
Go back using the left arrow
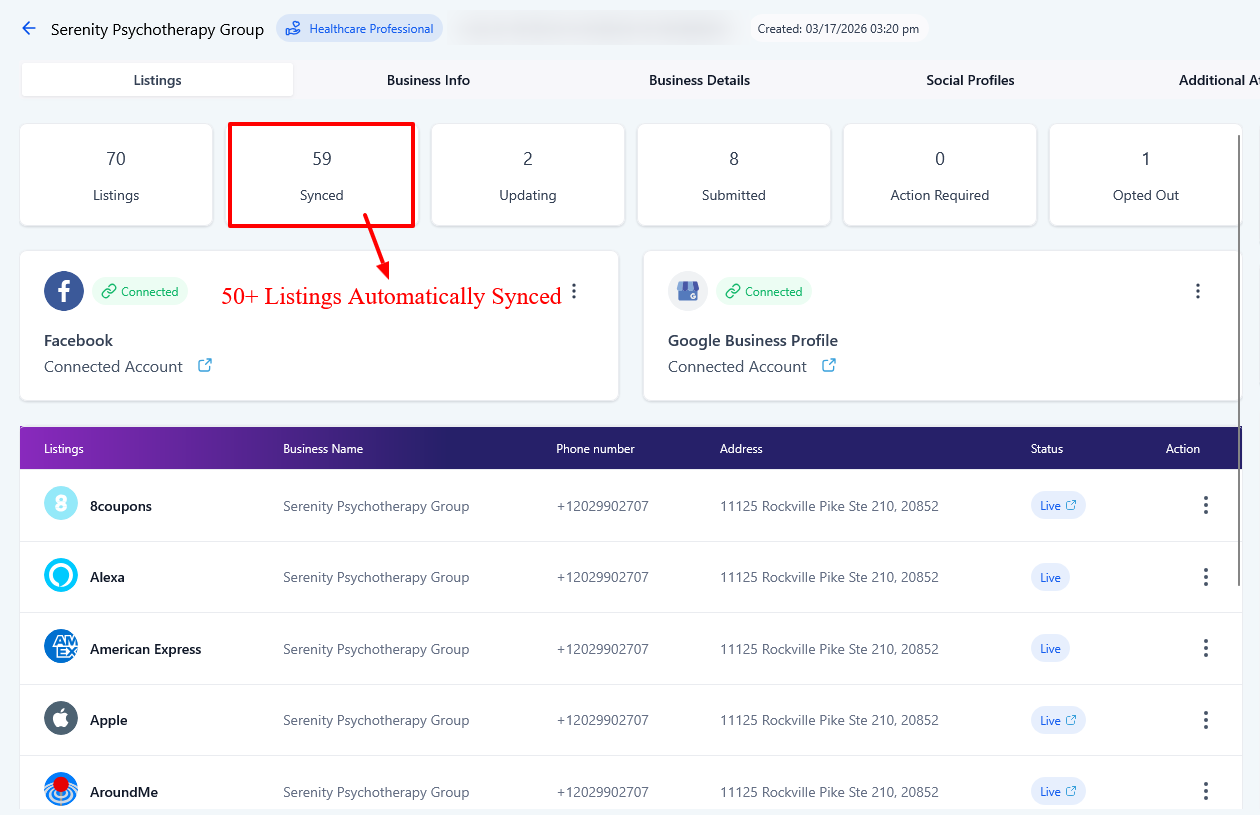[x=28, y=29]
